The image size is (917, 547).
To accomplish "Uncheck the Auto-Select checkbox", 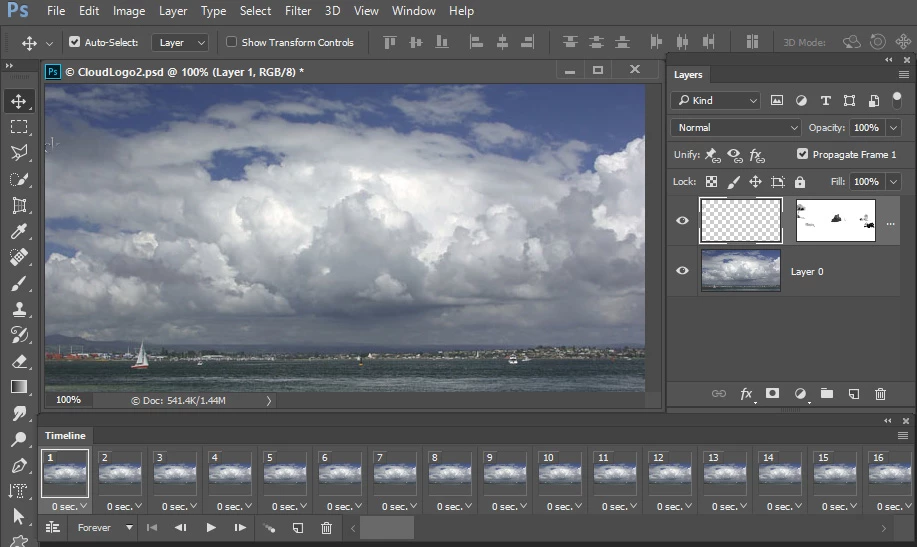I will click(75, 43).
